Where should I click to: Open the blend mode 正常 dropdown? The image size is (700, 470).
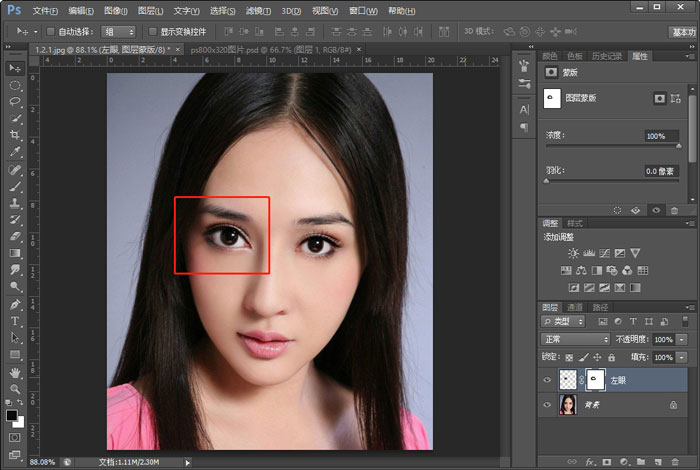pyautogui.click(x=575, y=340)
